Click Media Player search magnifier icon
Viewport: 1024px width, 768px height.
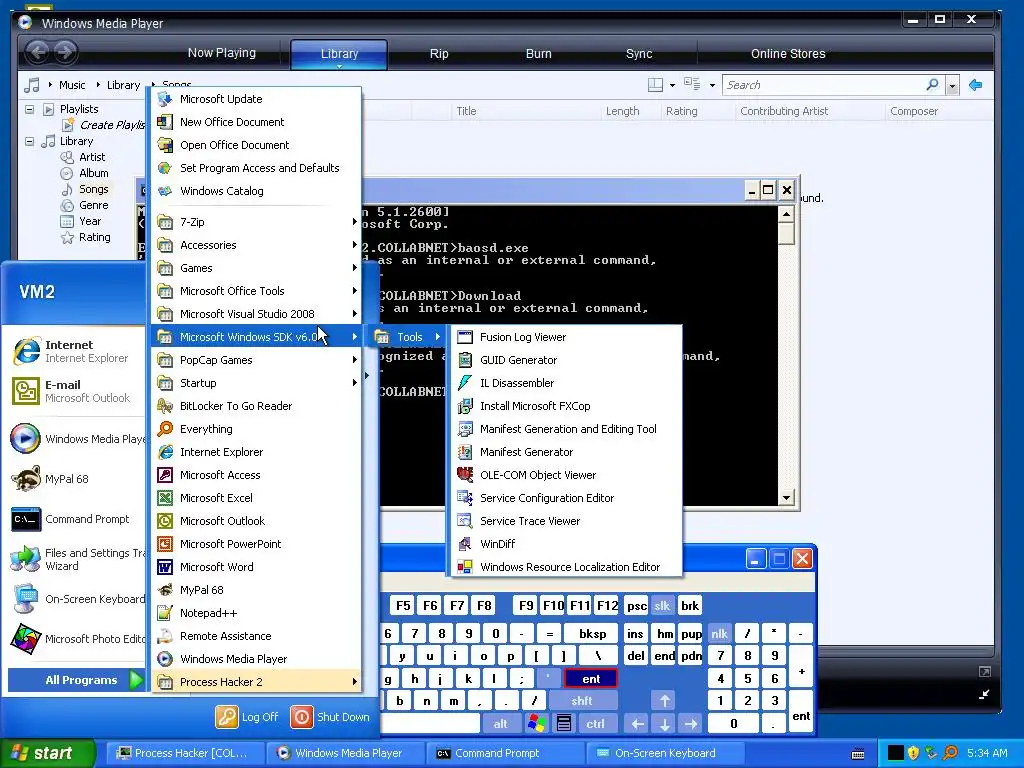(x=933, y=85)
